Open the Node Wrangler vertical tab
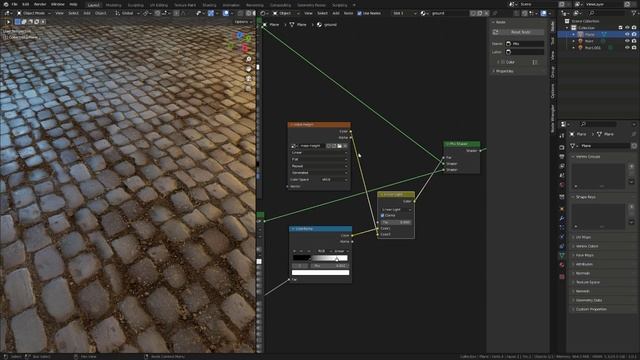Image resolution: width=640 pixels, height=360 pixels. [553, 118]
